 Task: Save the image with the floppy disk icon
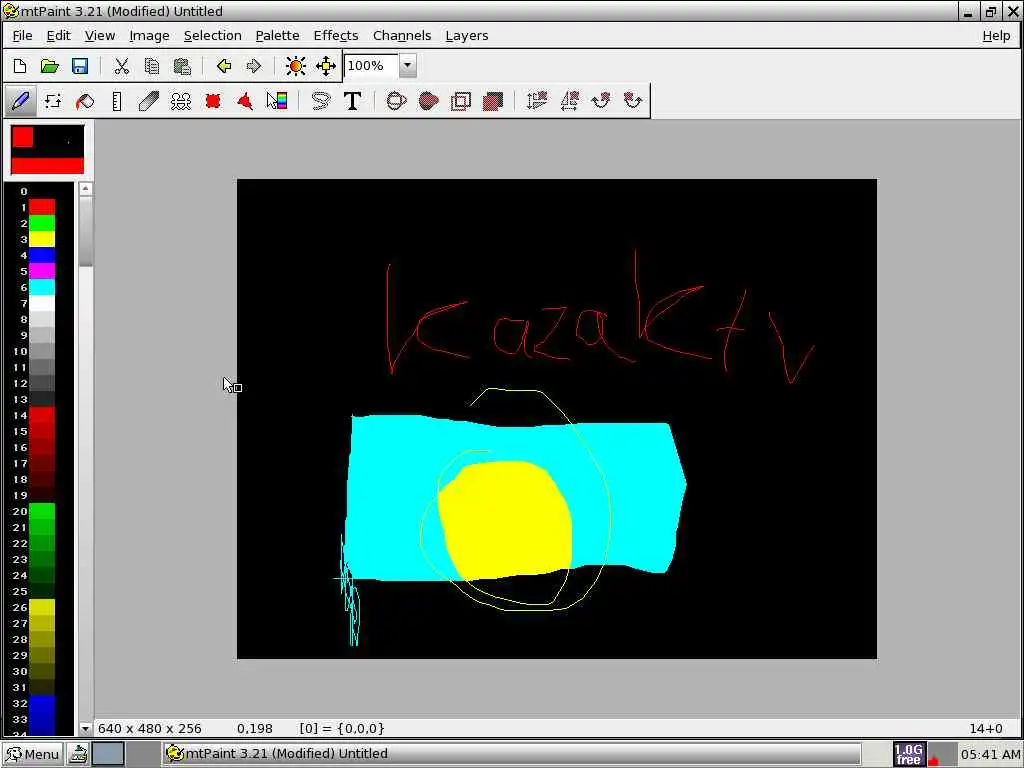[80, 66]
